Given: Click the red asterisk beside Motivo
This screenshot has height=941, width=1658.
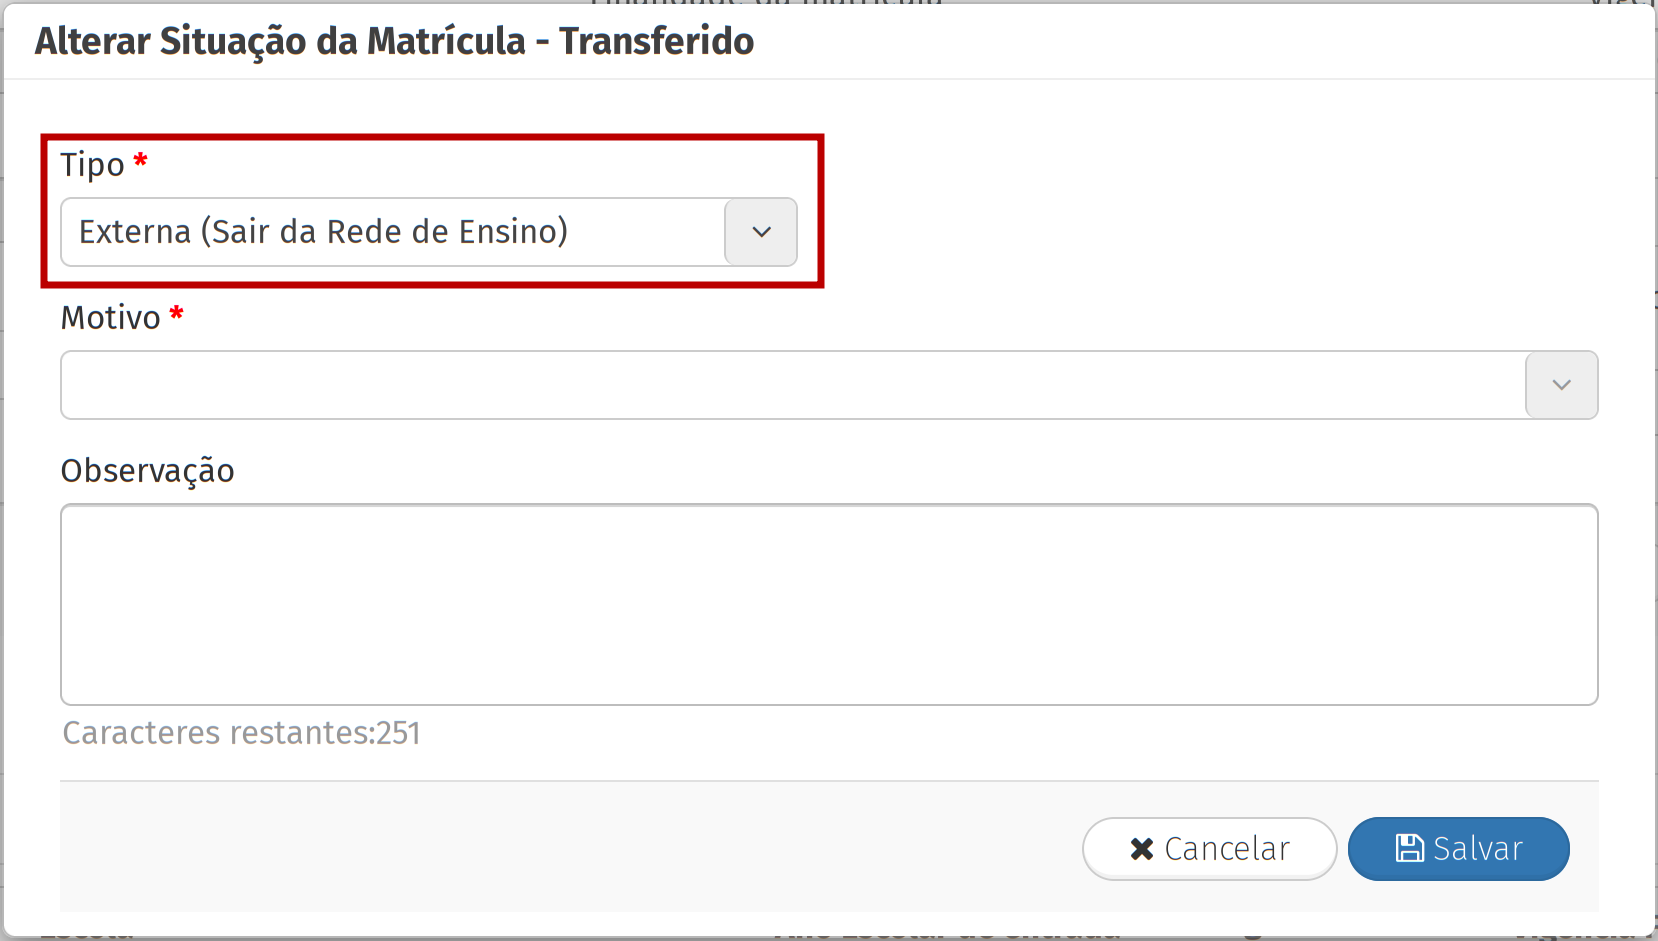Looking at the screenshot, I should coord(177,313).
